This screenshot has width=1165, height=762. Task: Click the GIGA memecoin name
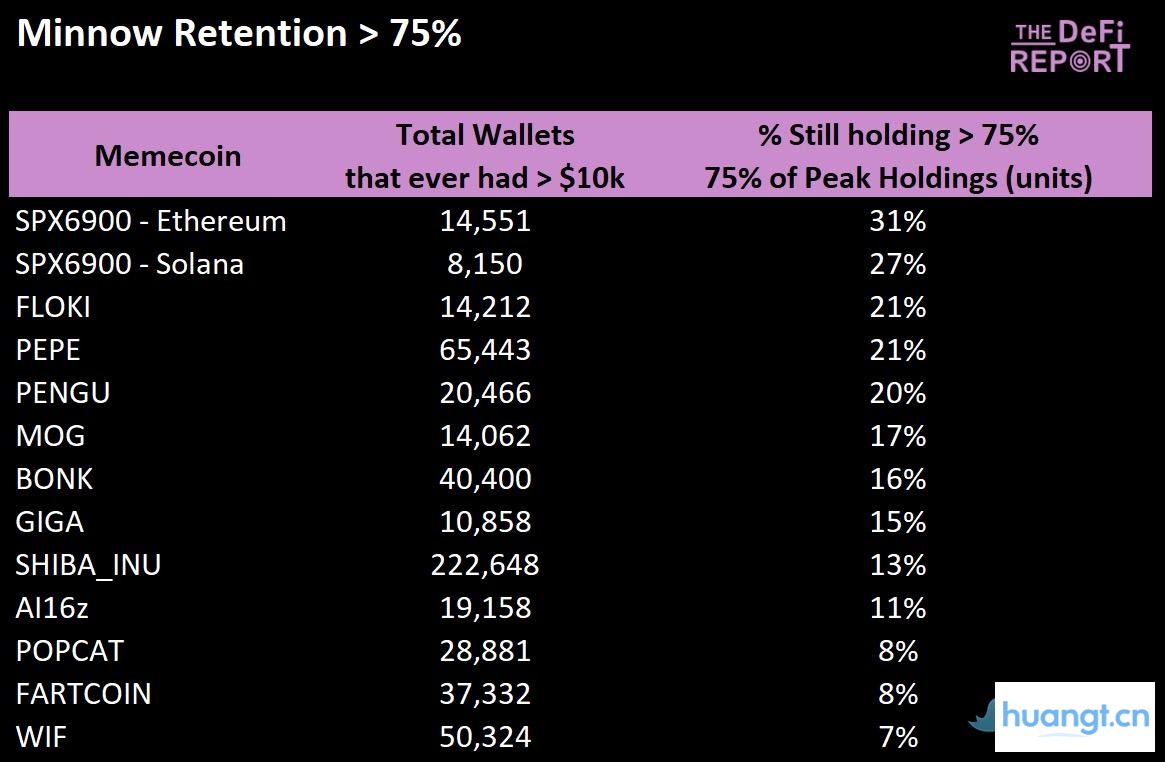[50, 522]
